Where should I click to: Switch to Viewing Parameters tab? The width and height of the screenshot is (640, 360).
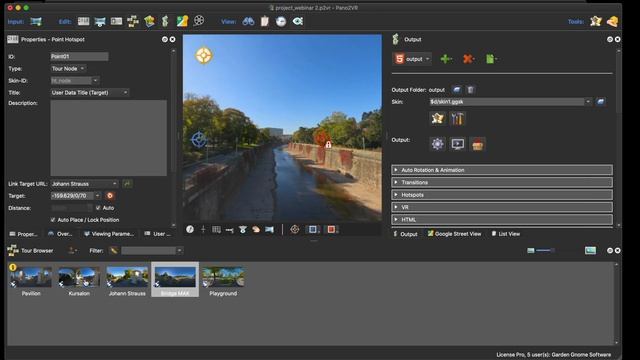(x=109, y=234)
